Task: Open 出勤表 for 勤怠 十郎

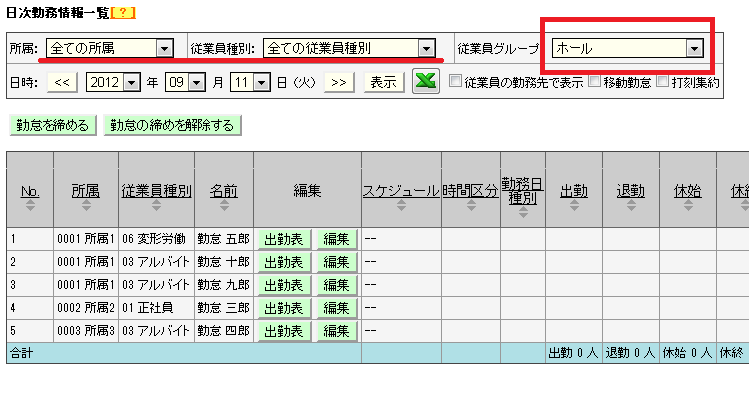Action: (284, 262)
